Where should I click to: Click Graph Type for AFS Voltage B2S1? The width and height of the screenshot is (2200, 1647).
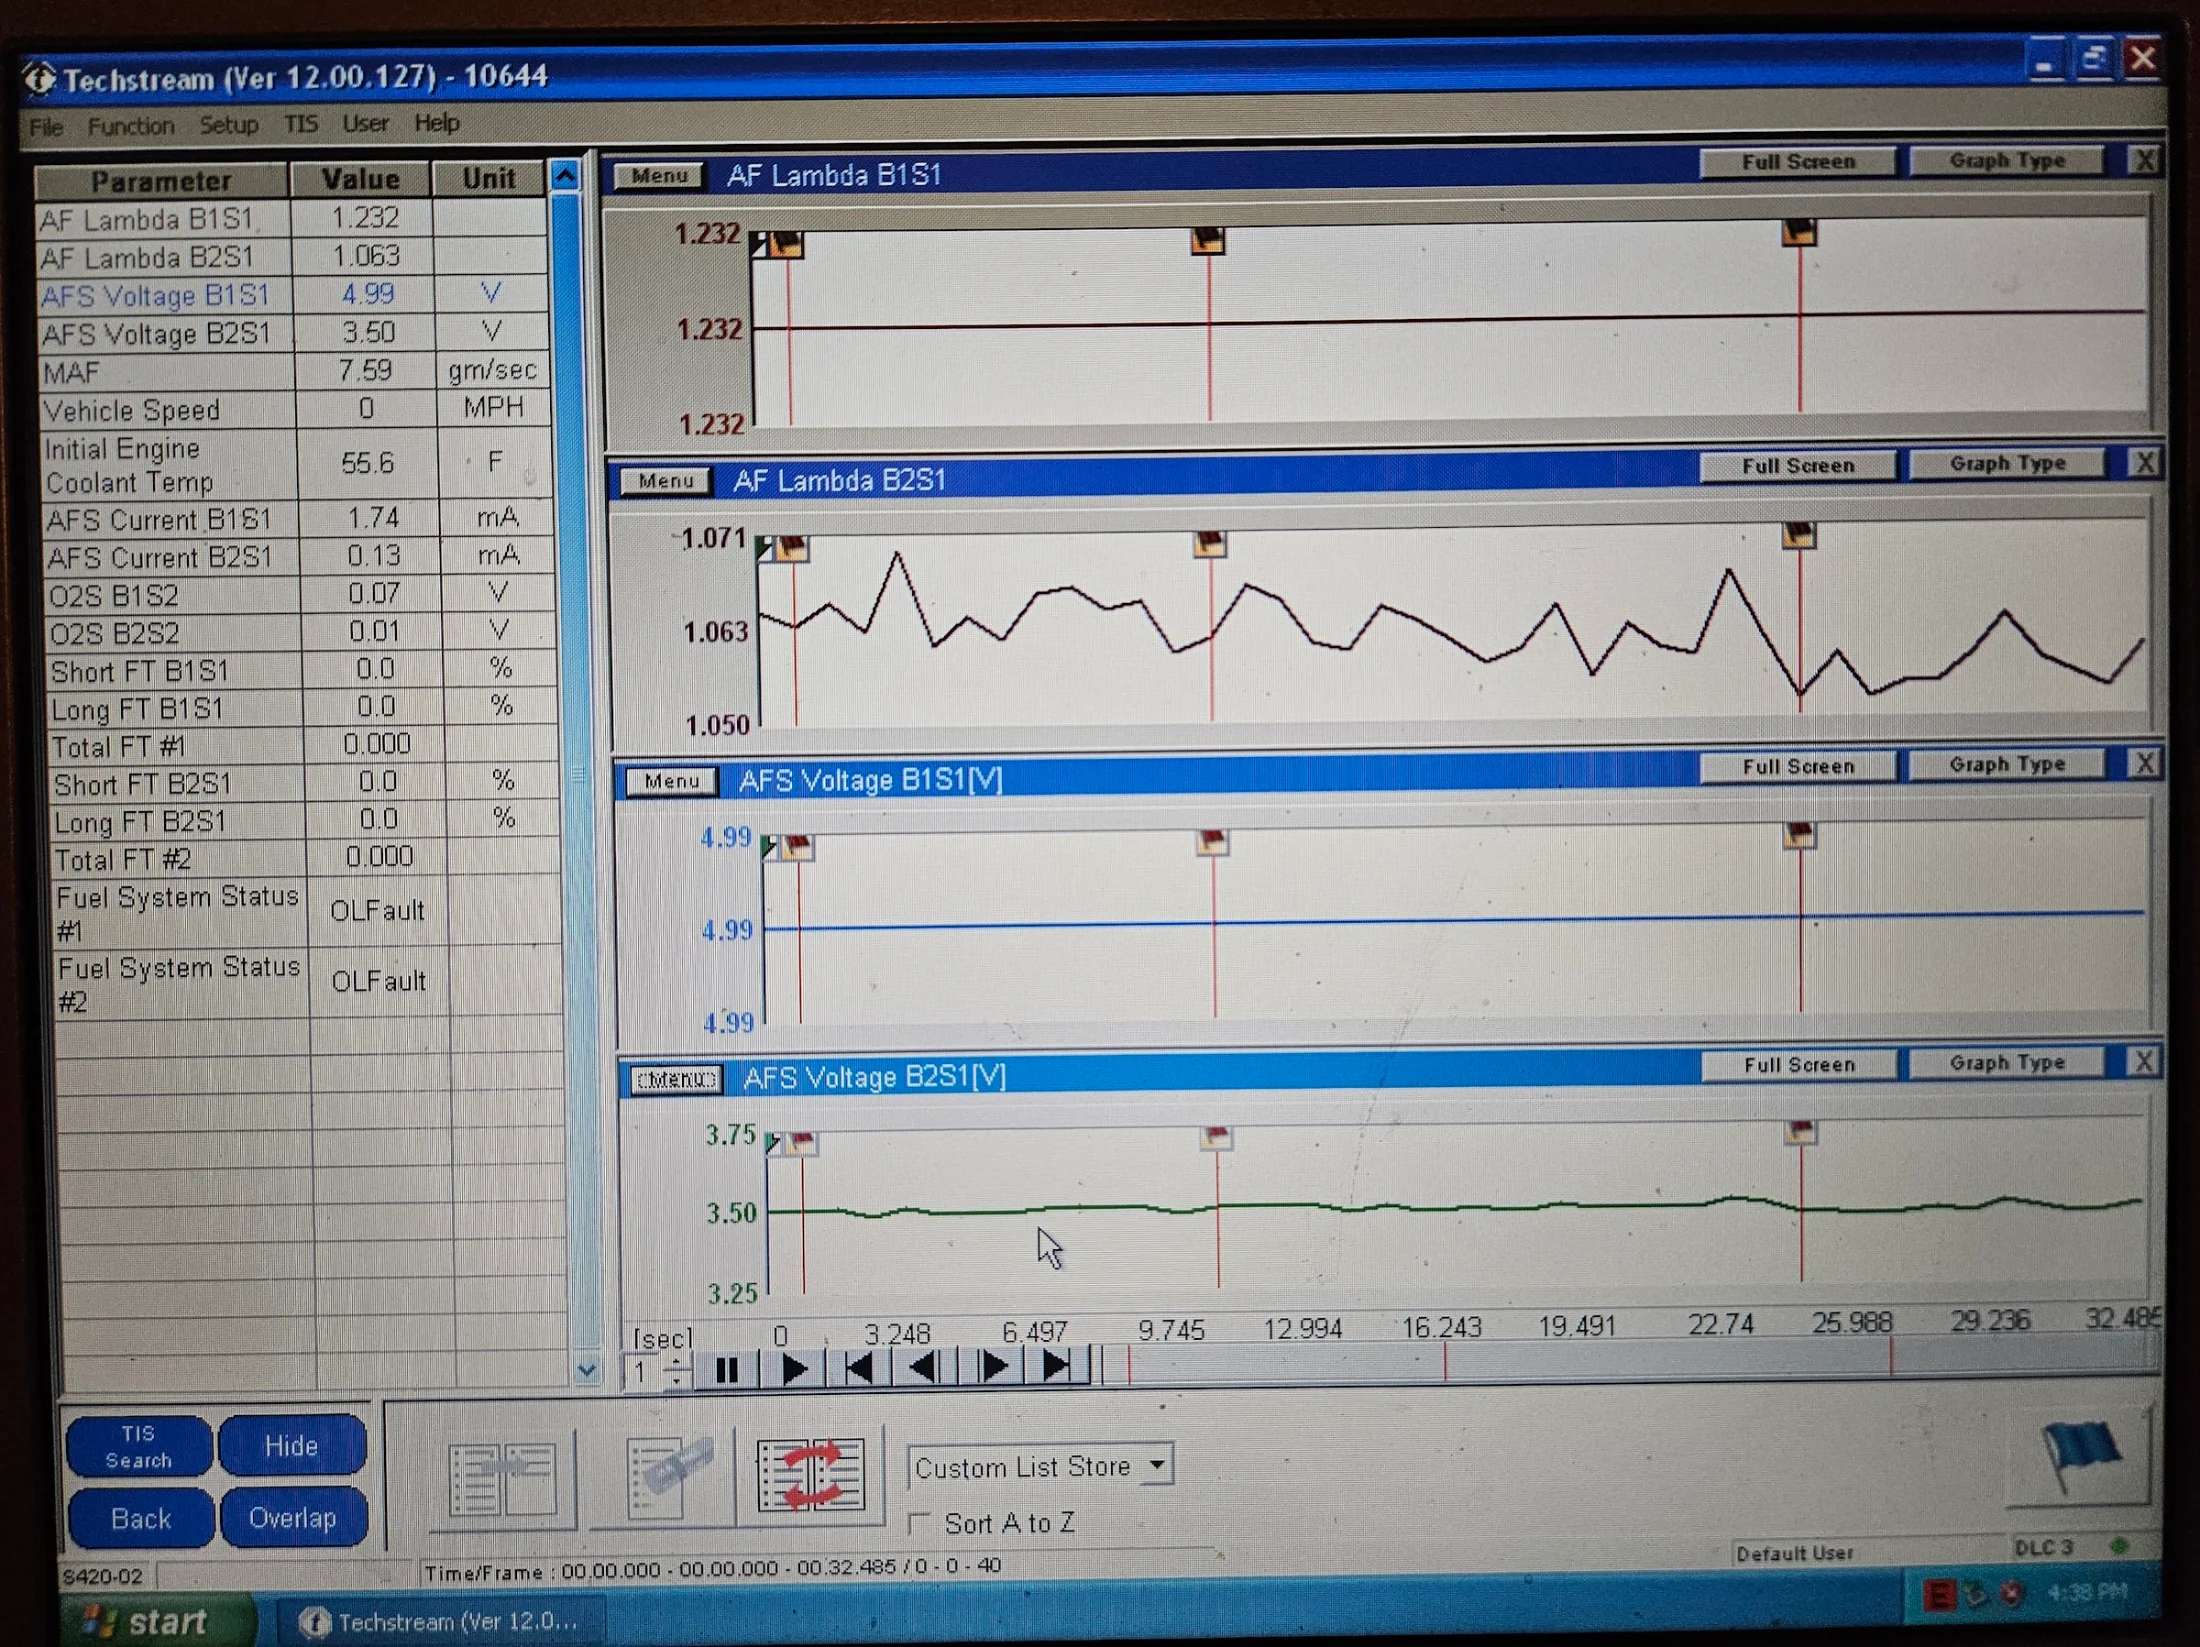[2007, 1063]
